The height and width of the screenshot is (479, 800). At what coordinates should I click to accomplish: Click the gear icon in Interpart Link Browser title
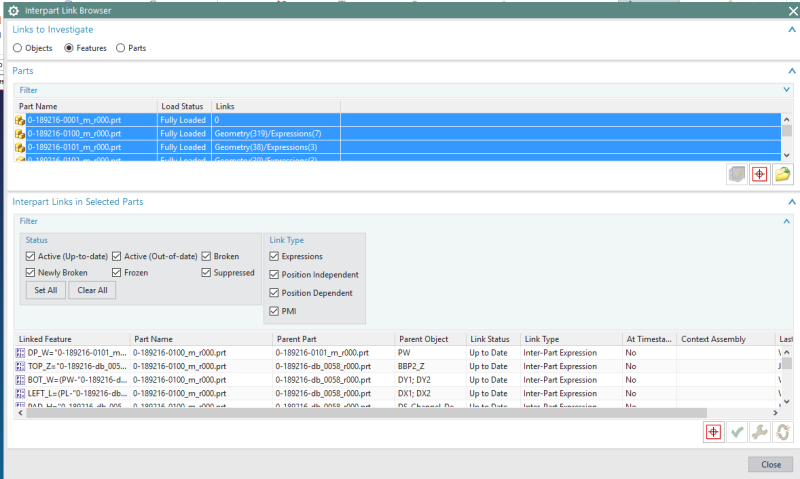14,10
